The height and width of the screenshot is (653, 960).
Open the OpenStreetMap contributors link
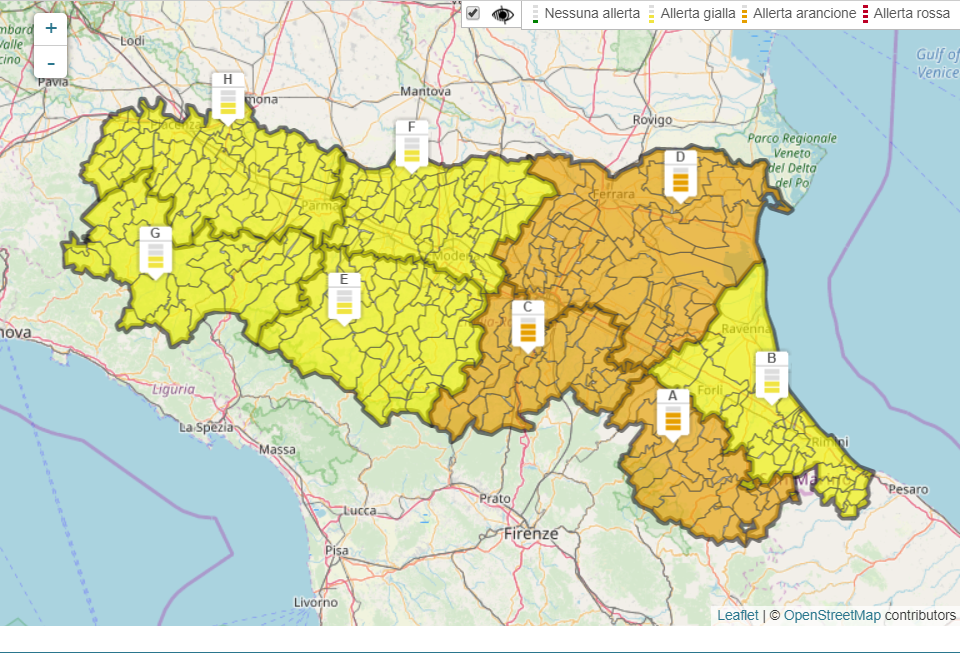tap(831, 615)
